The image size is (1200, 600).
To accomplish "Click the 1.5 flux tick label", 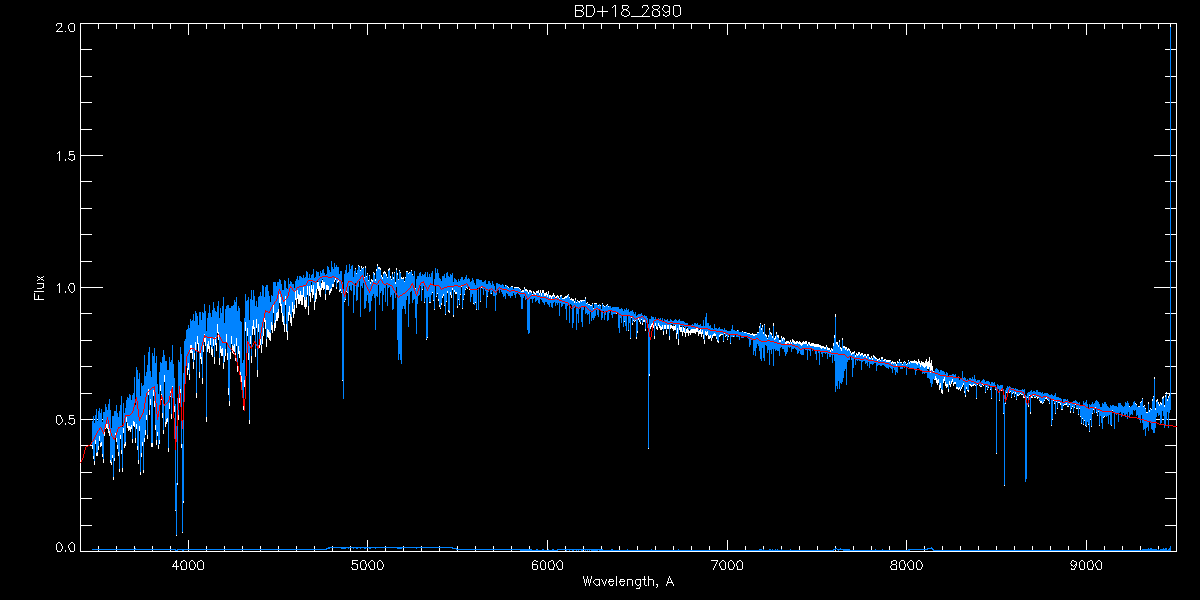I will coord(65,157).
